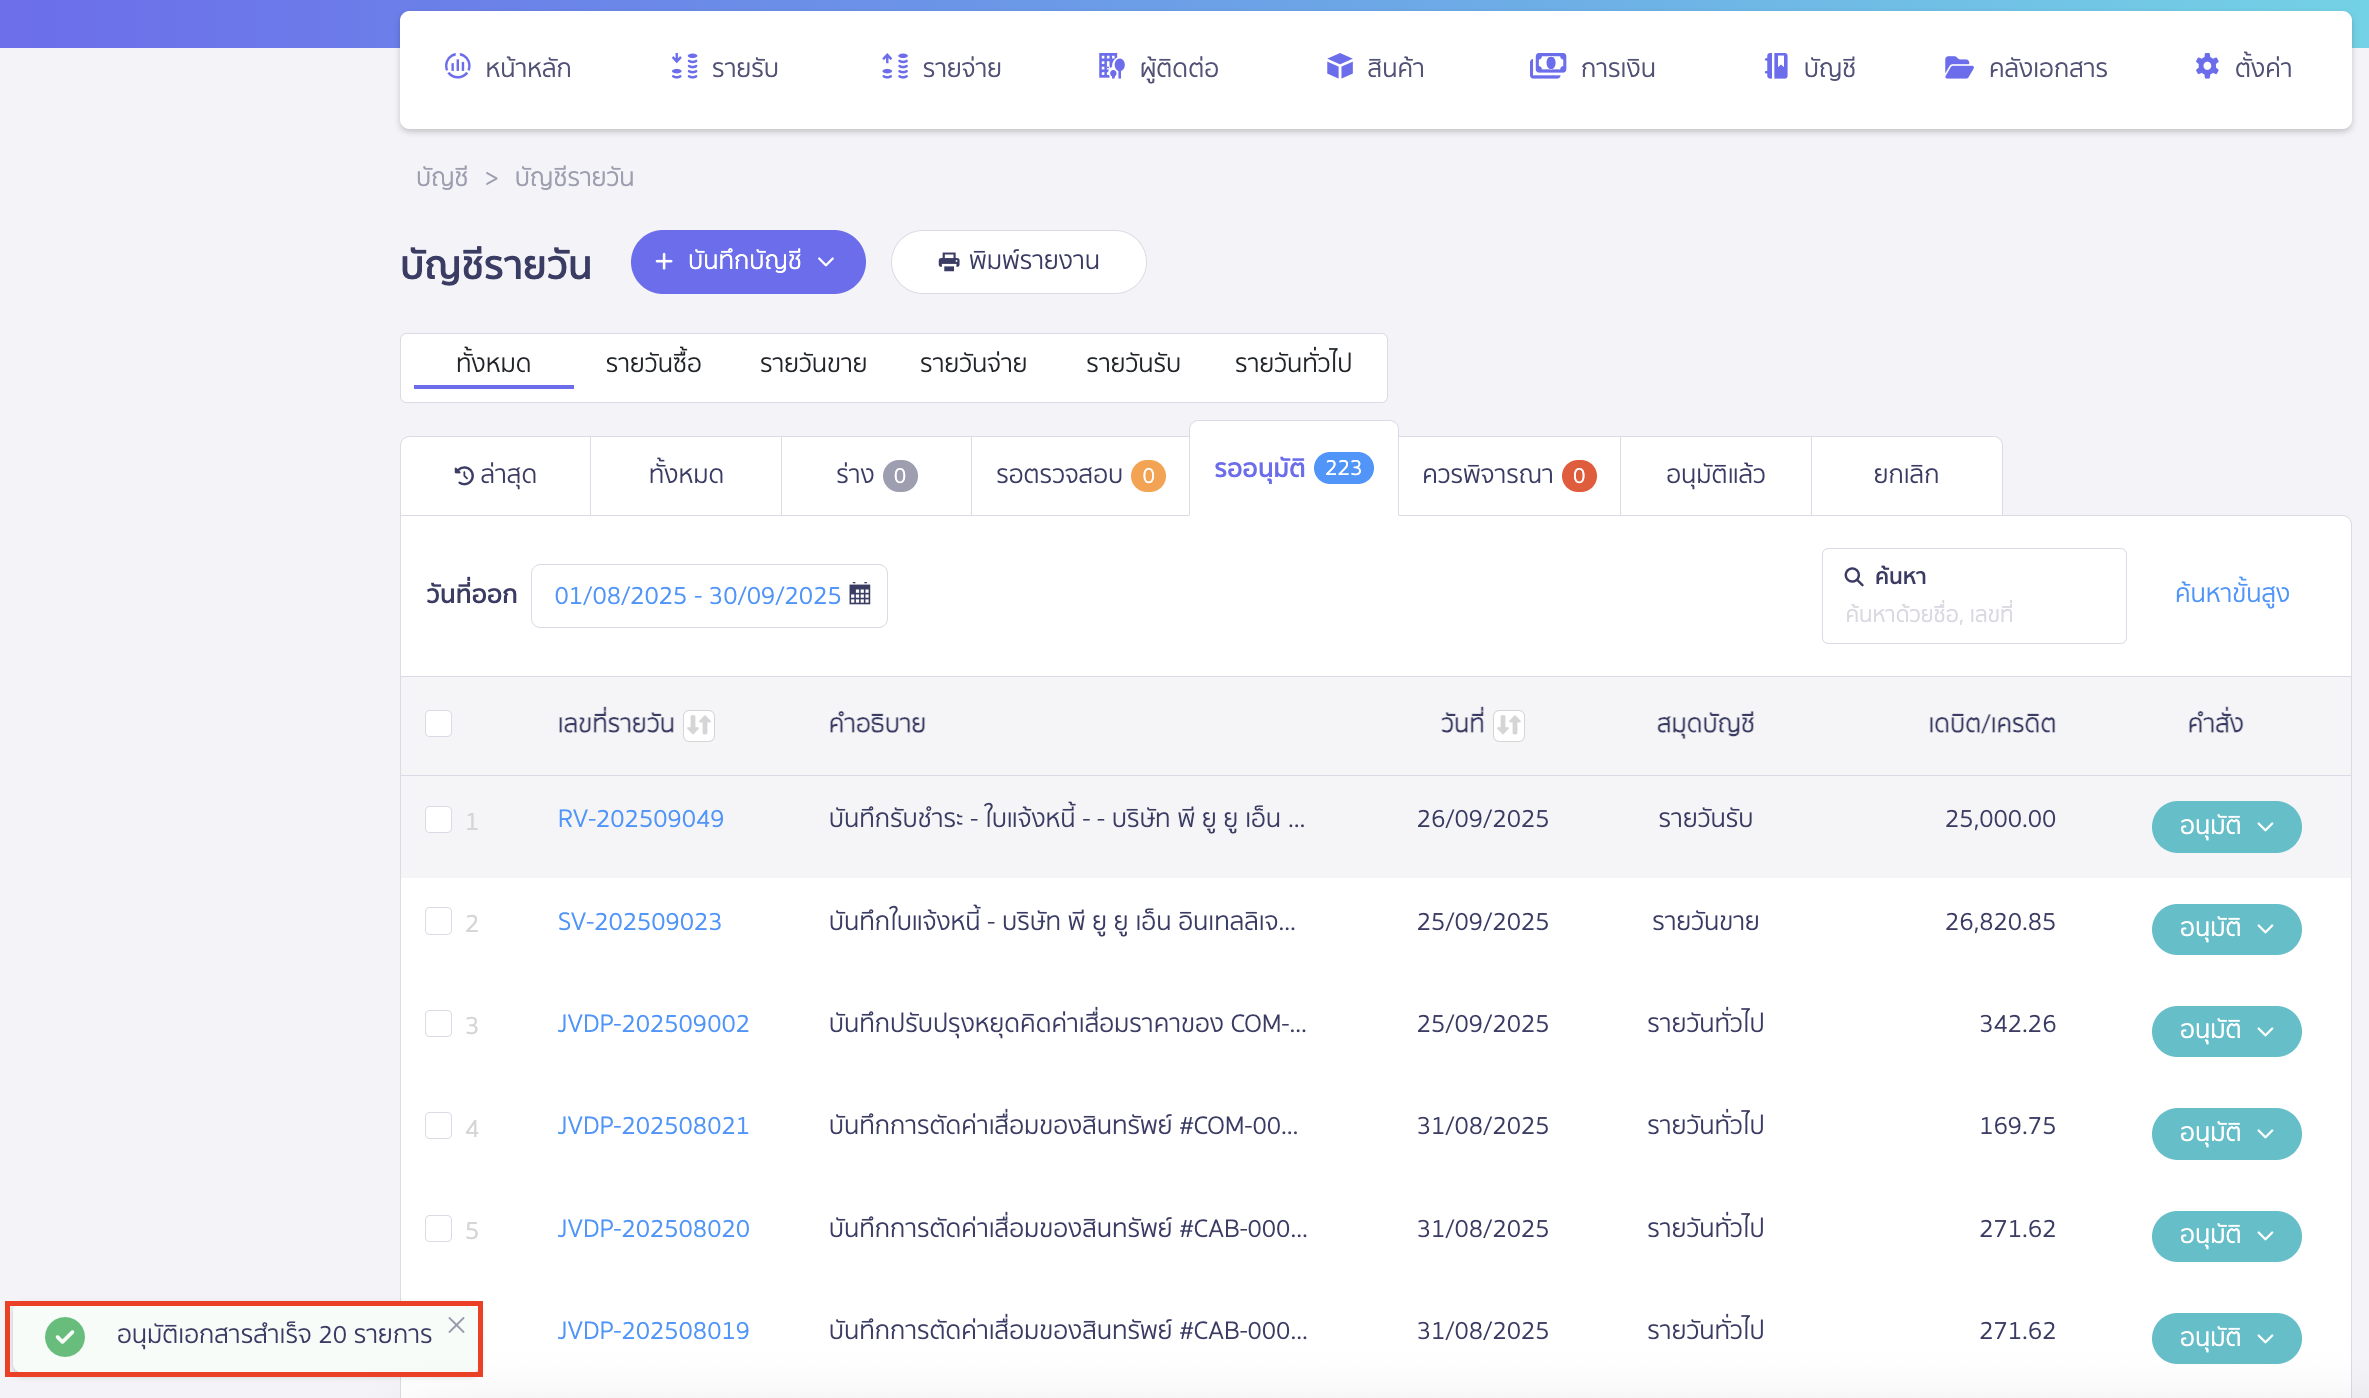Viewport: 2369px width, 1398px height.
Task: Open calendar icon in date range field
Action: tap(860, 594)
